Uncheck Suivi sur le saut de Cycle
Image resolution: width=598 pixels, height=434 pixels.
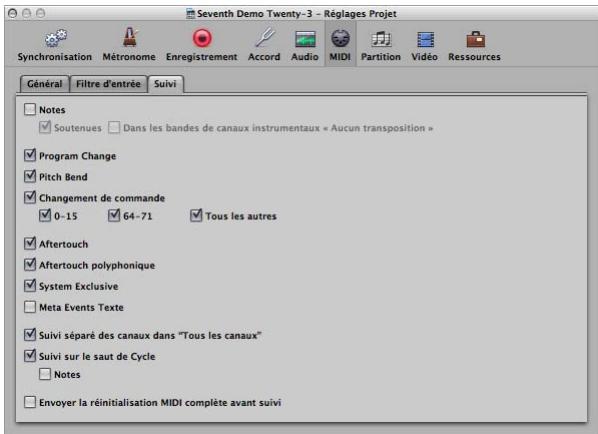point(30,356)
